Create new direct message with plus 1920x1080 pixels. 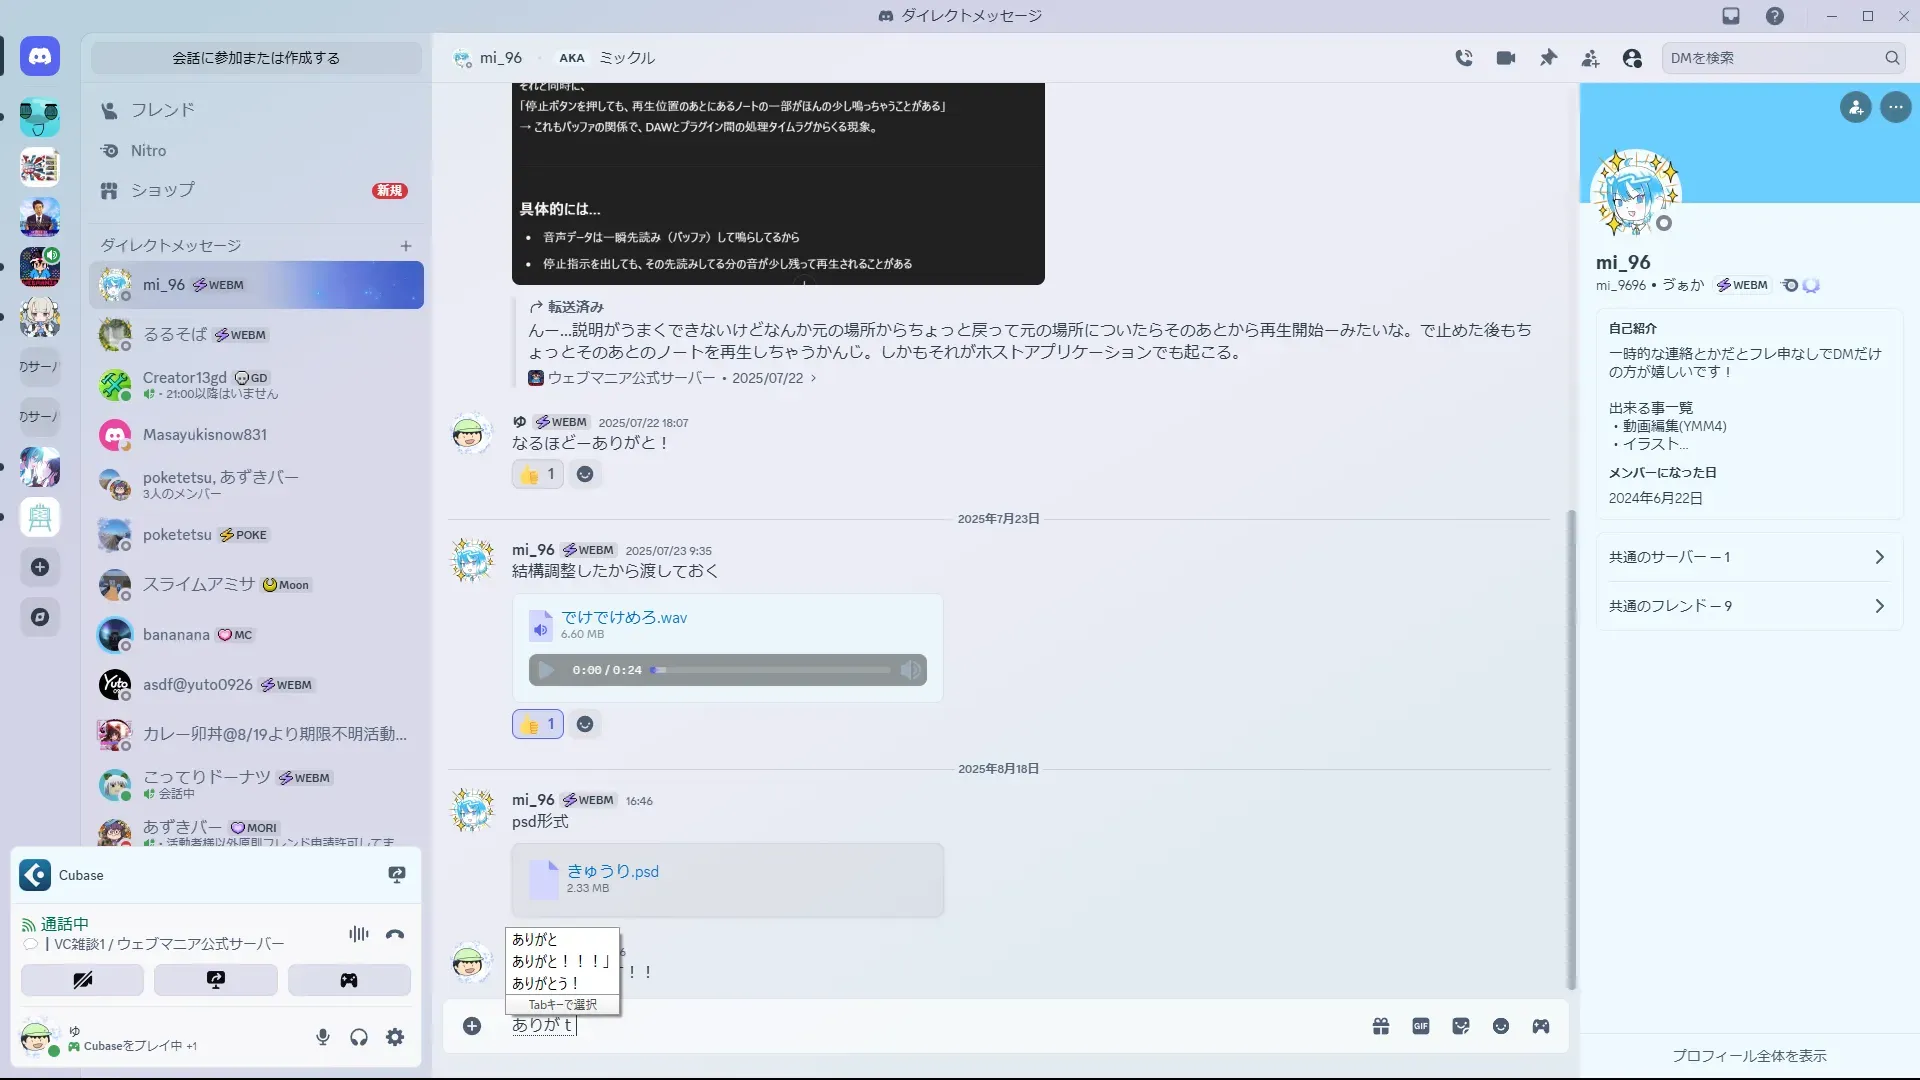pyautogui.click(x=406, y=245)
